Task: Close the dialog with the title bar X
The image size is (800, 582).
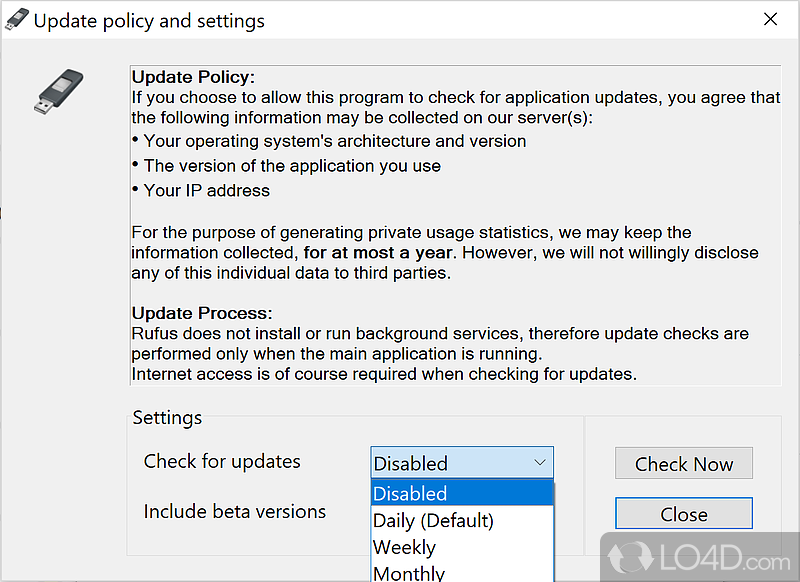Action: tap(770, 20)
